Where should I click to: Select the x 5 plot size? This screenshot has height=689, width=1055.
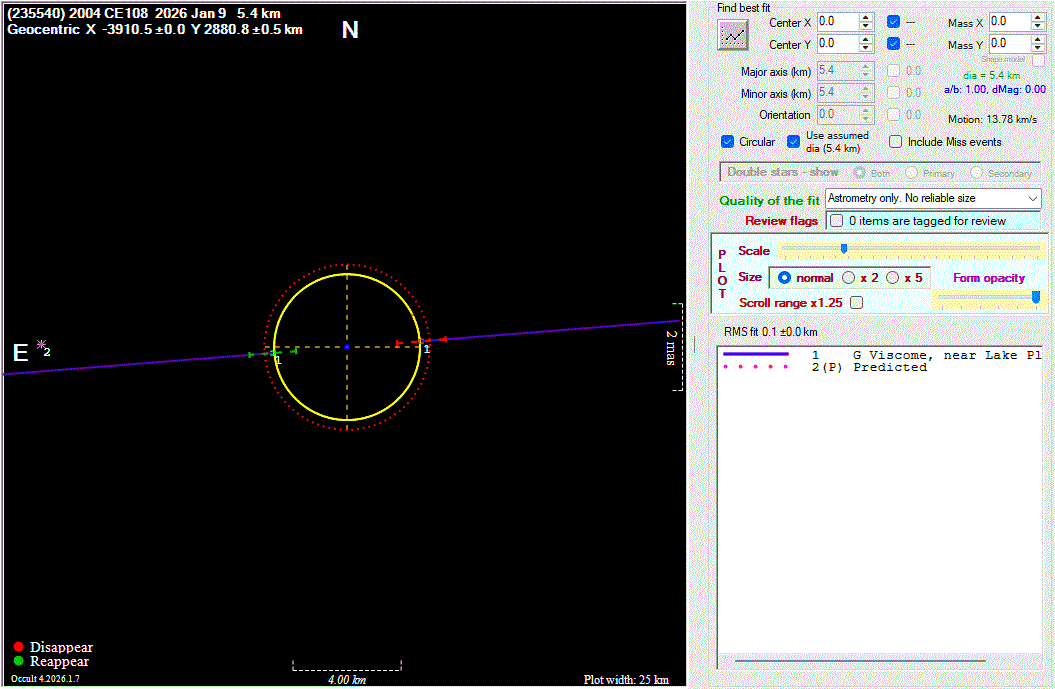[x=893, y=278]
